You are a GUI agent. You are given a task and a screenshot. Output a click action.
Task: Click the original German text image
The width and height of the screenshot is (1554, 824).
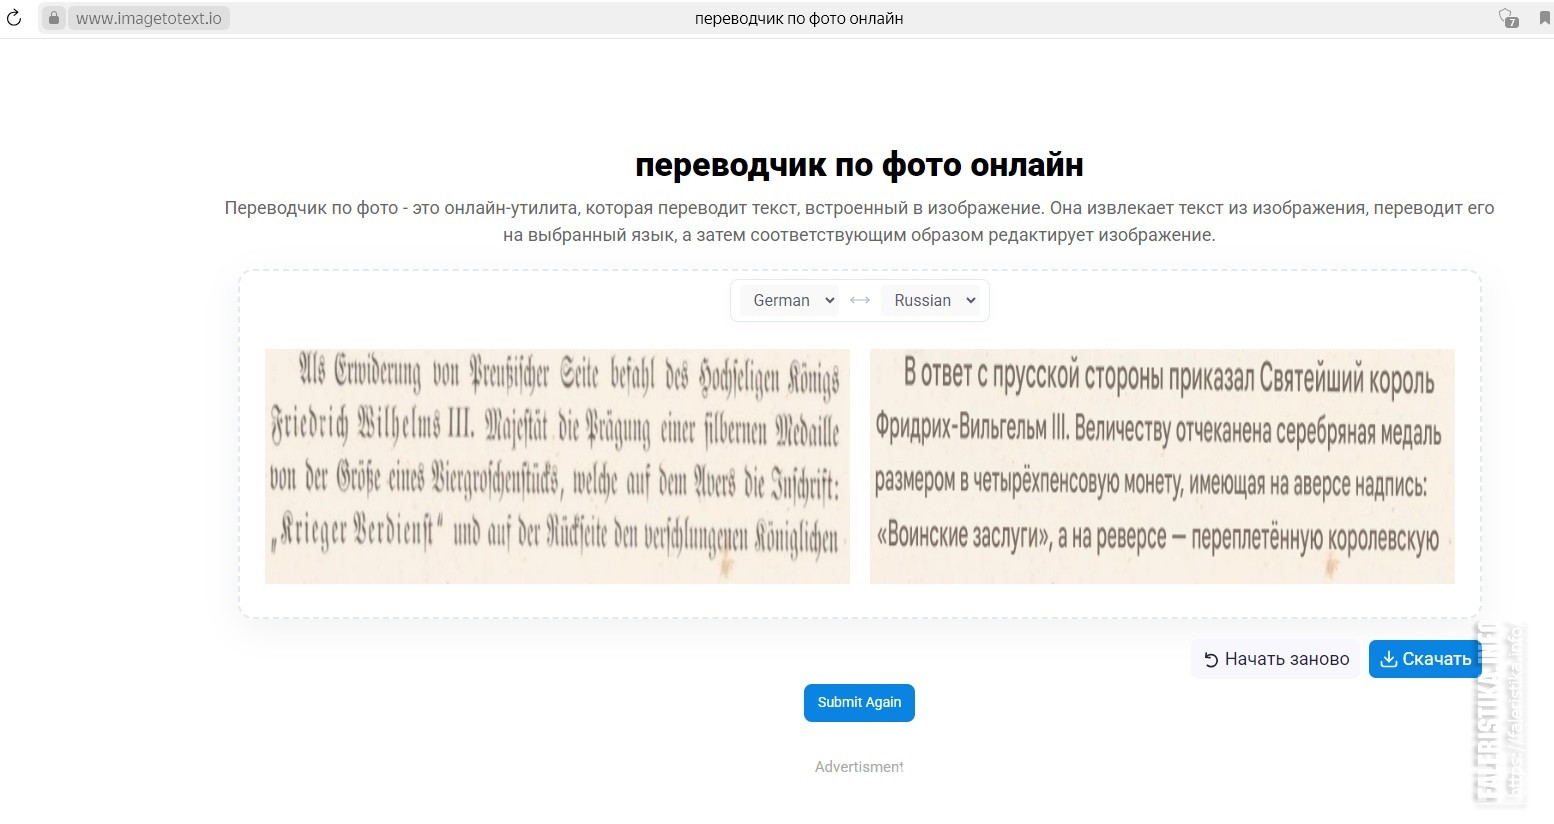557,466
